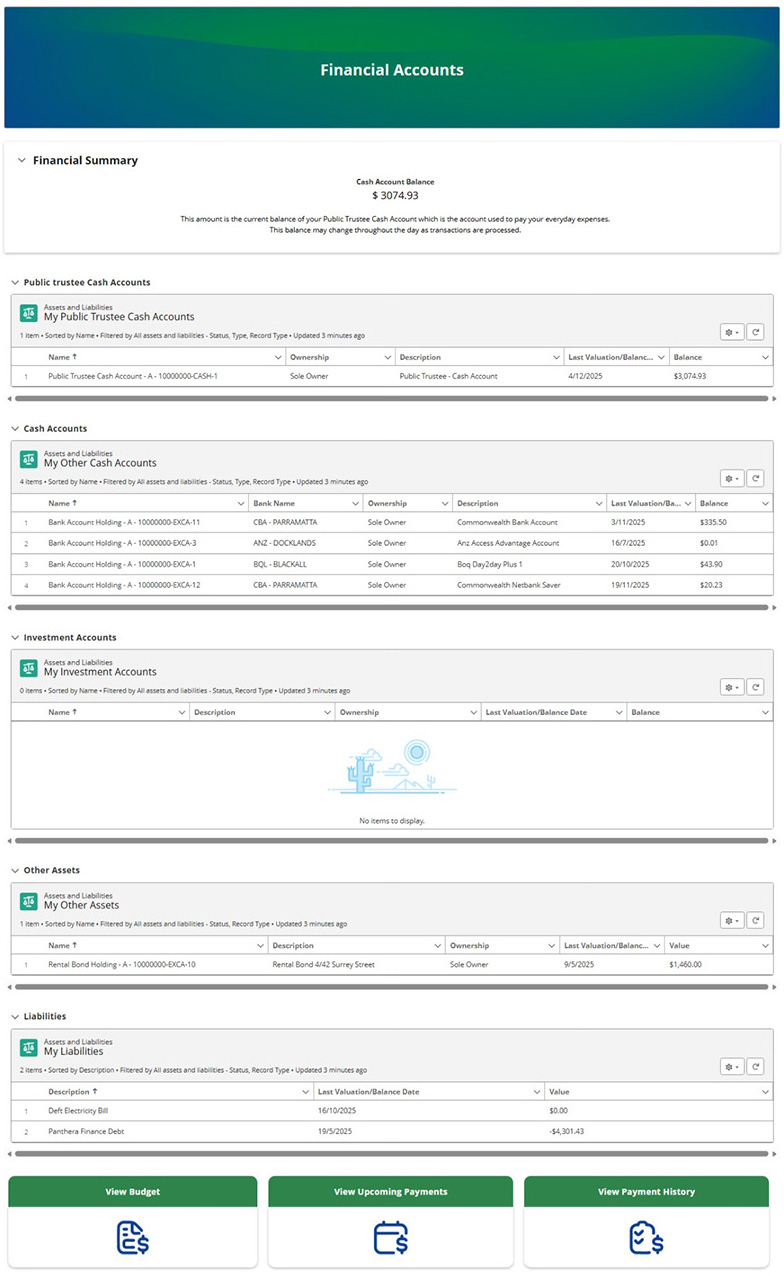The height and width of the screenshot is (1276, 784).
Task: Click the BQL - BLACKALL bank name cell
Action: [280, 564]
